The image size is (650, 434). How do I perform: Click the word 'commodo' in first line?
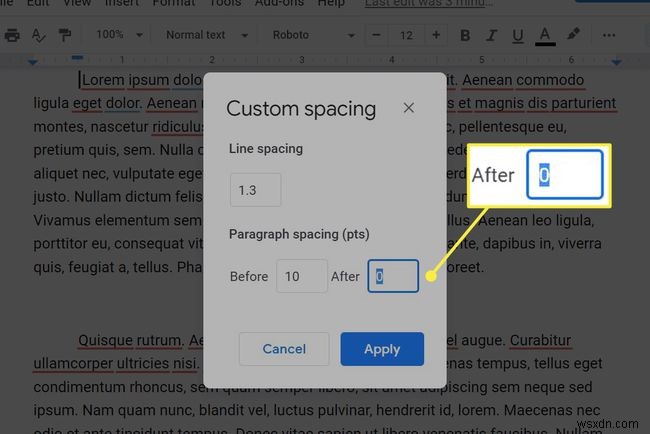click(x=550, y=80)
